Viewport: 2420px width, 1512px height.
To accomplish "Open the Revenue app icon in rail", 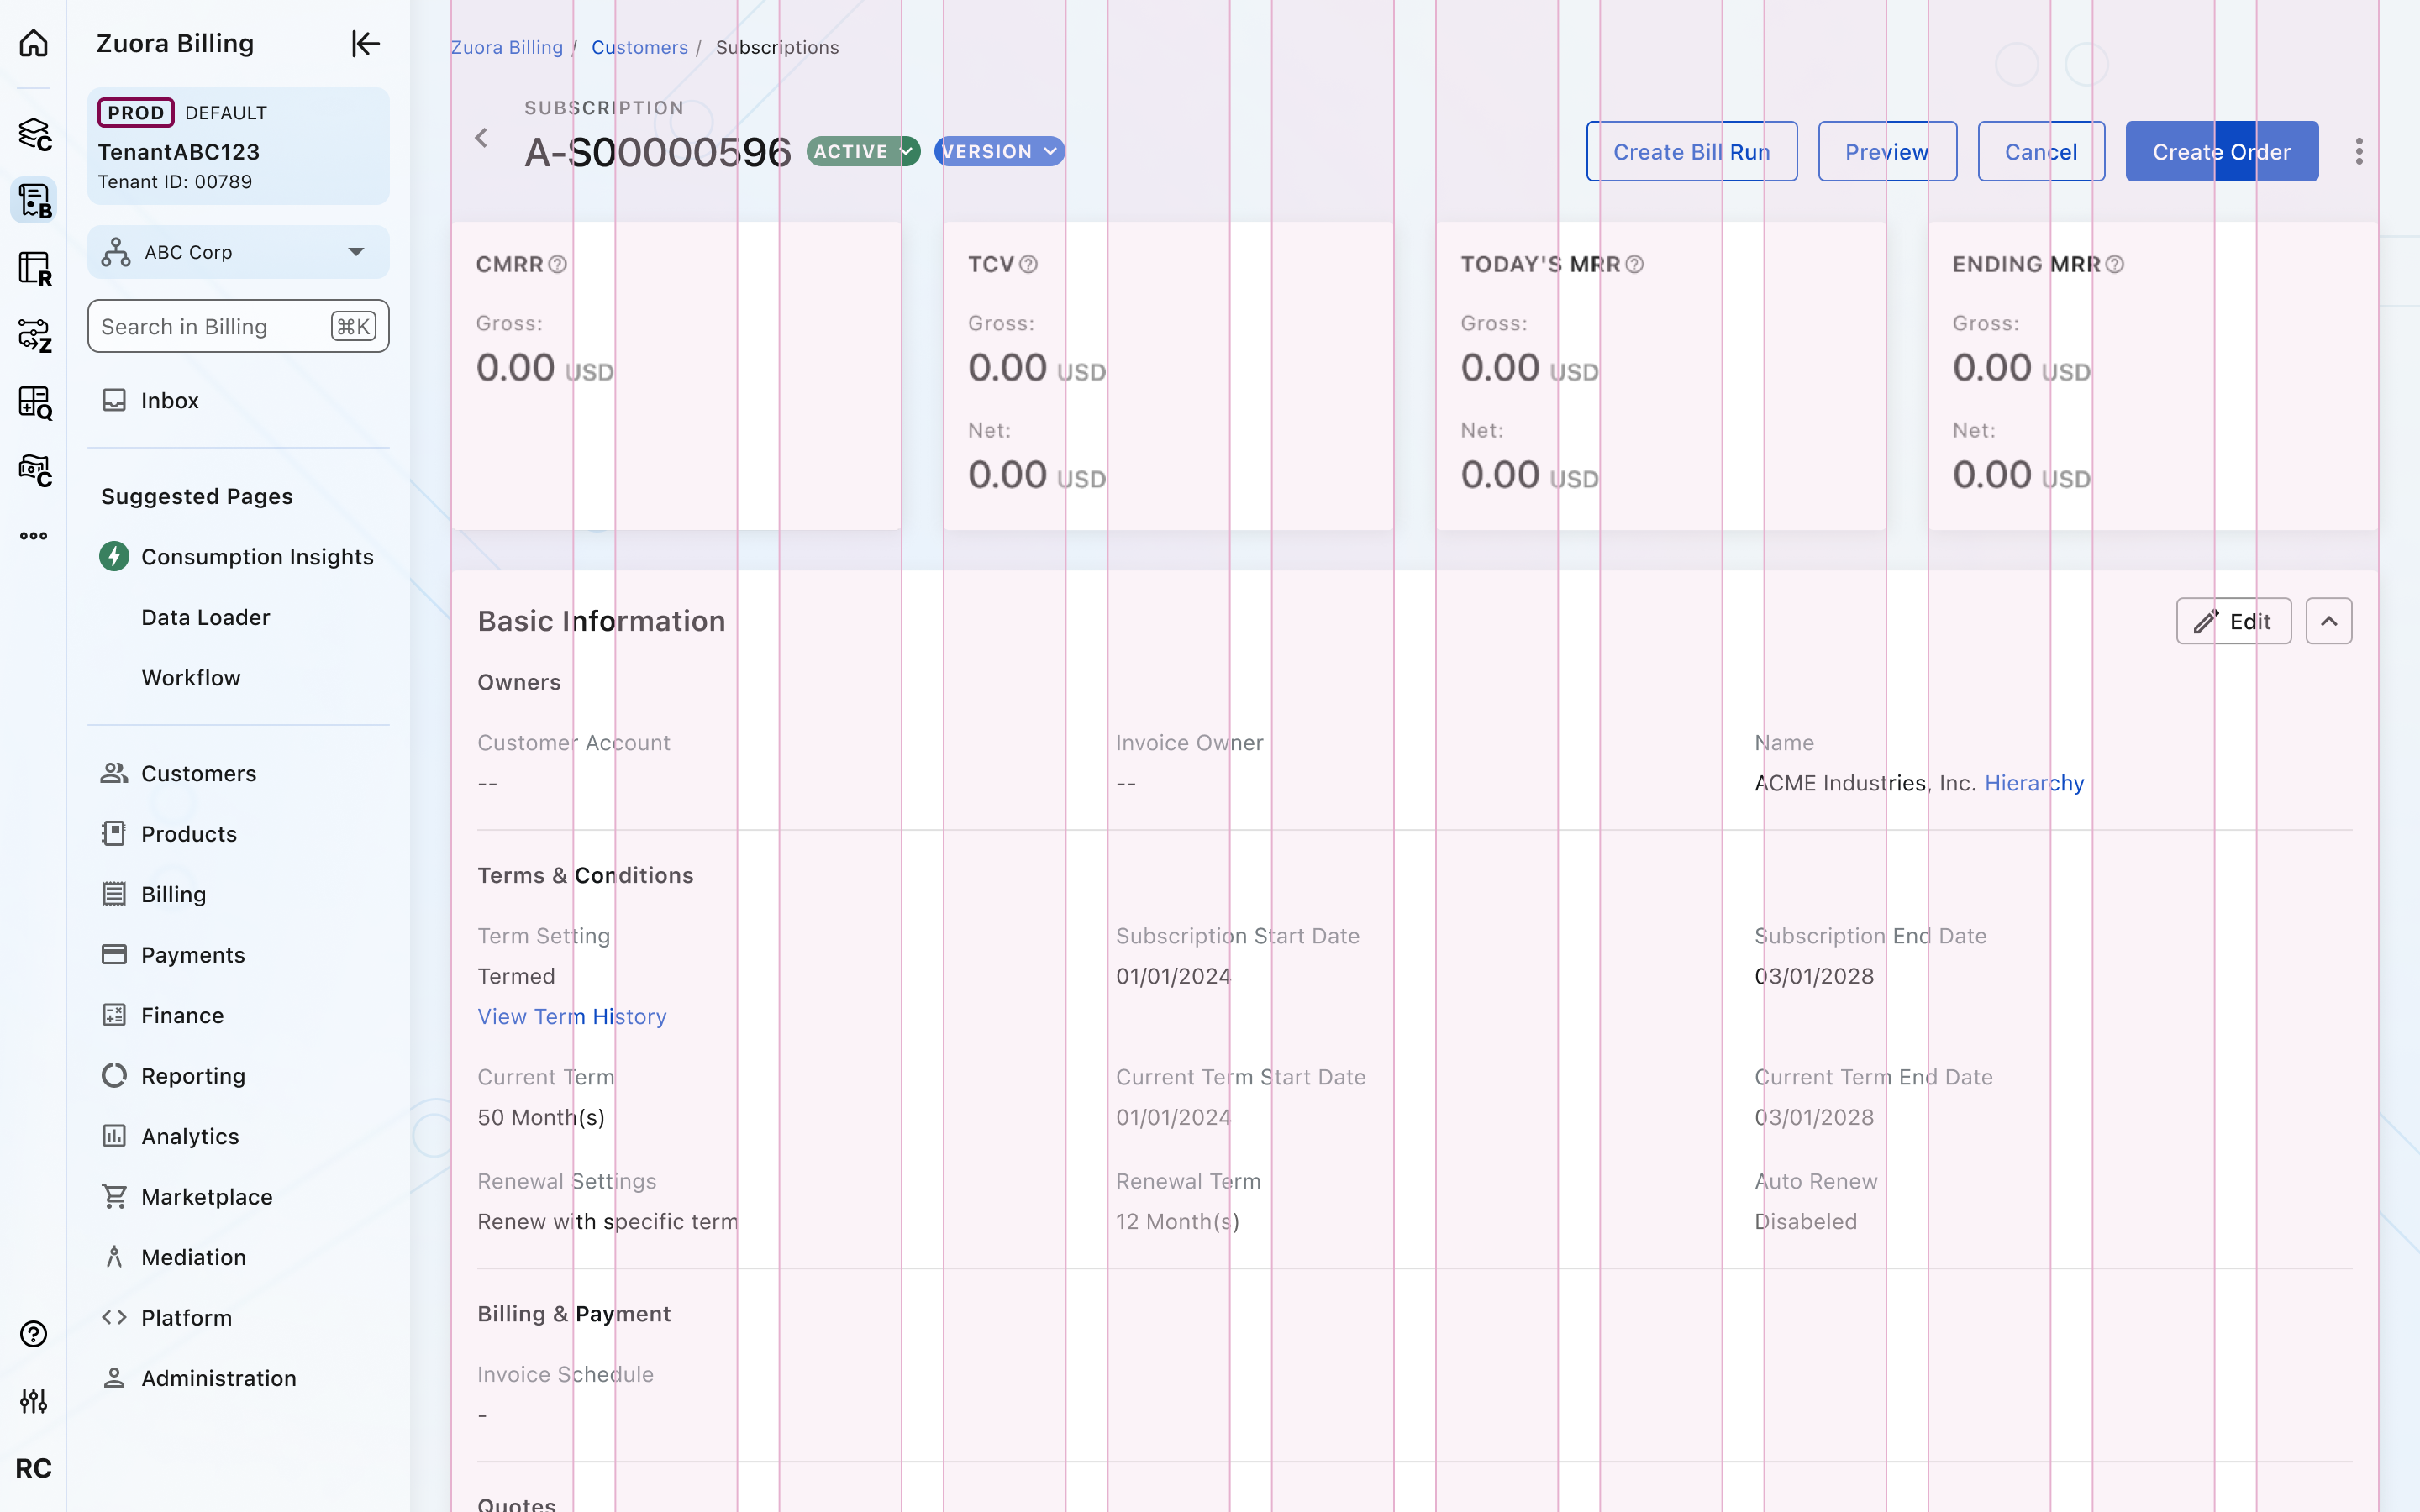I will coord(34,268).
